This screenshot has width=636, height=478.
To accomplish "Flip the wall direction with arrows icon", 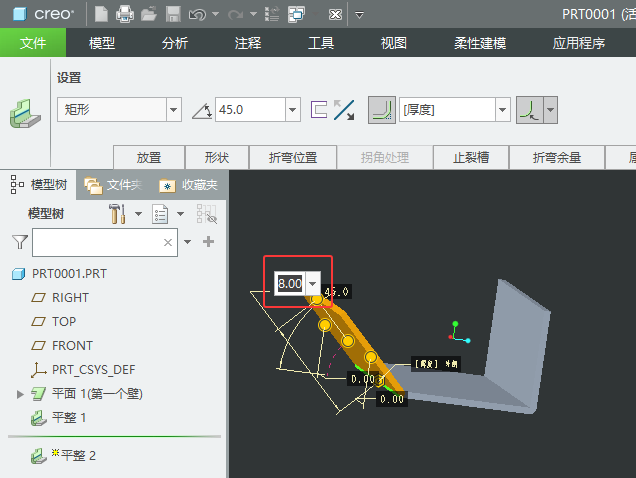I will [x=344, y=110].
